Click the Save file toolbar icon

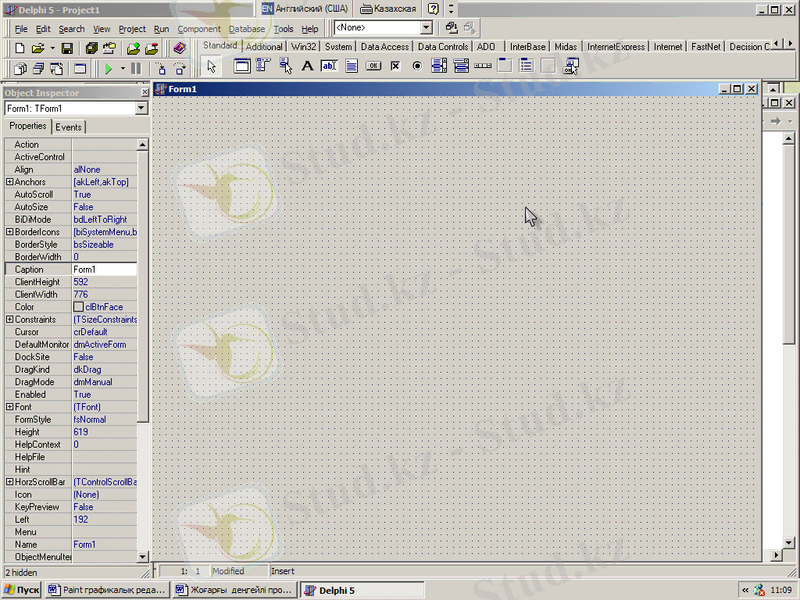click(66, 47)
